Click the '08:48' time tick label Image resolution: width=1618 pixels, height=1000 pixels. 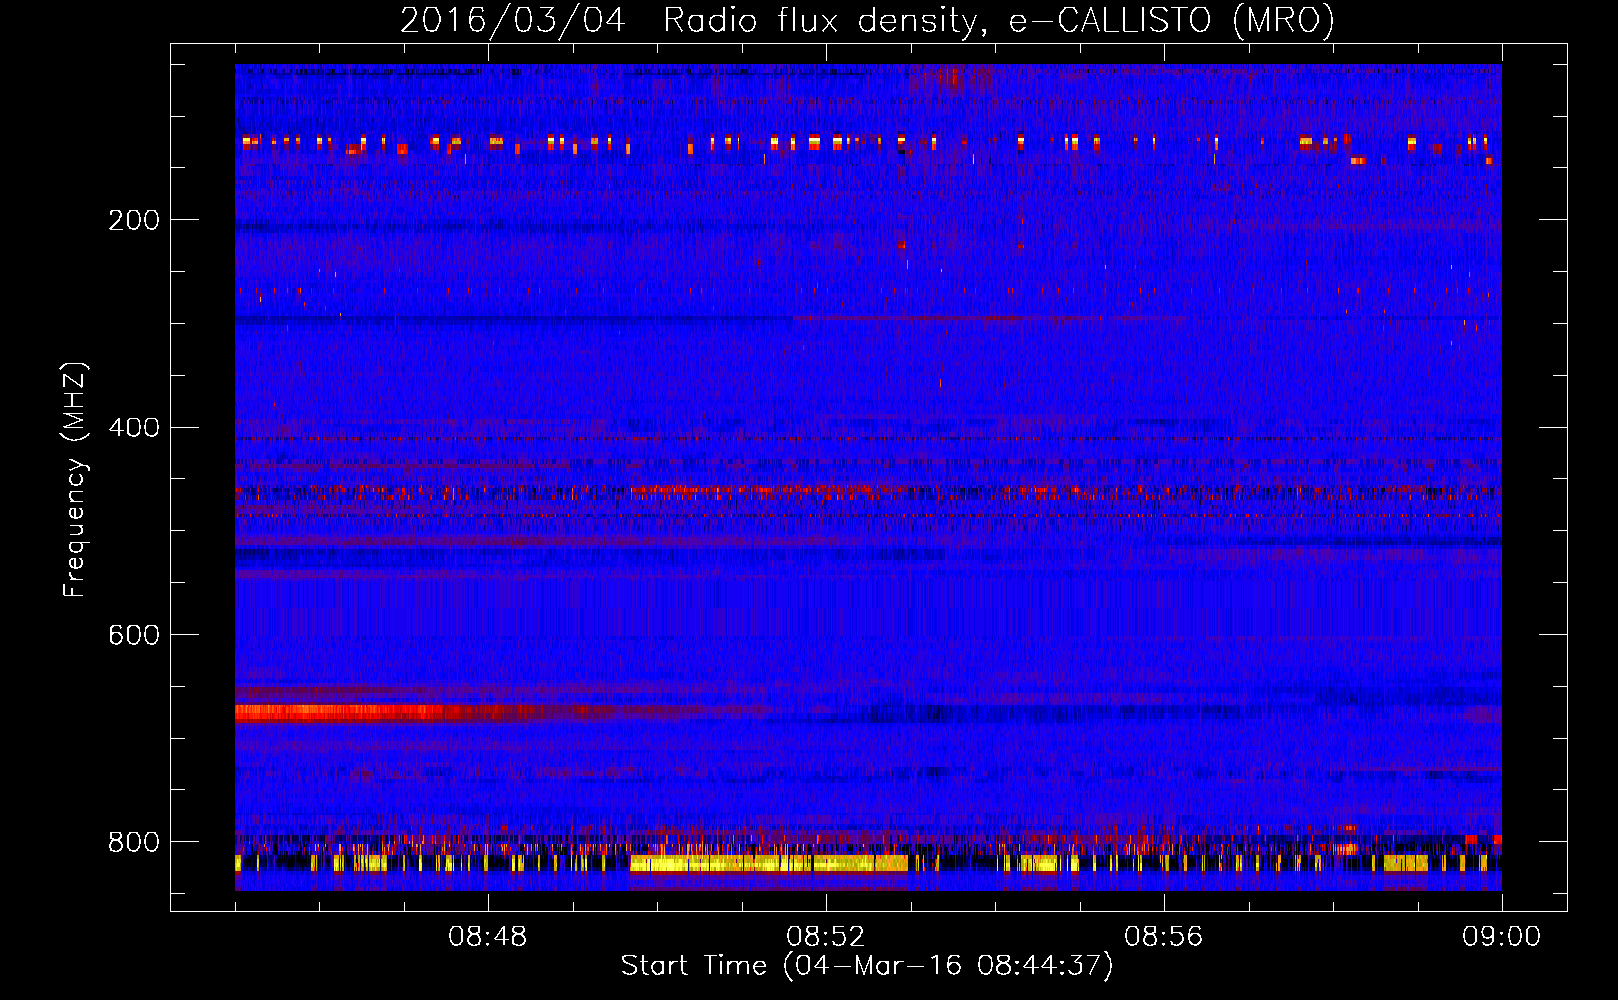coord(488,937)
